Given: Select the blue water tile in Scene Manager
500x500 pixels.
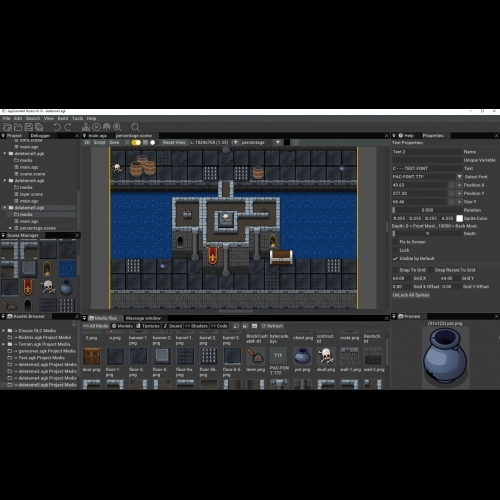Looking at the screenshot, I should click(67, 269).
